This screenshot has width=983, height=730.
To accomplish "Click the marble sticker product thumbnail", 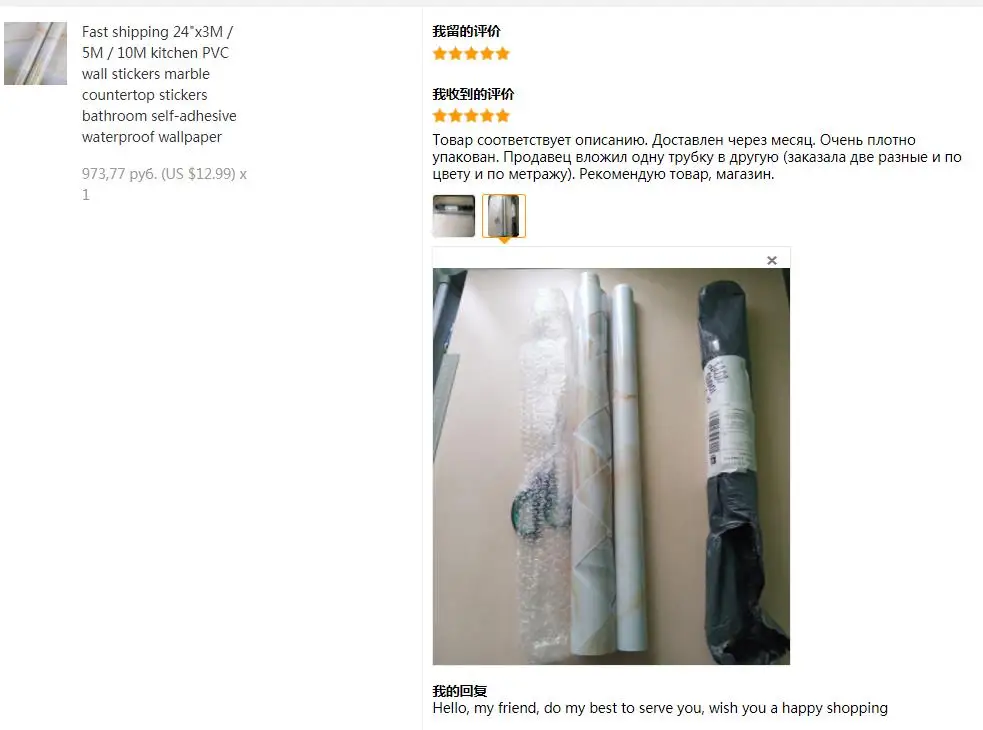I will tap(35, 53).
